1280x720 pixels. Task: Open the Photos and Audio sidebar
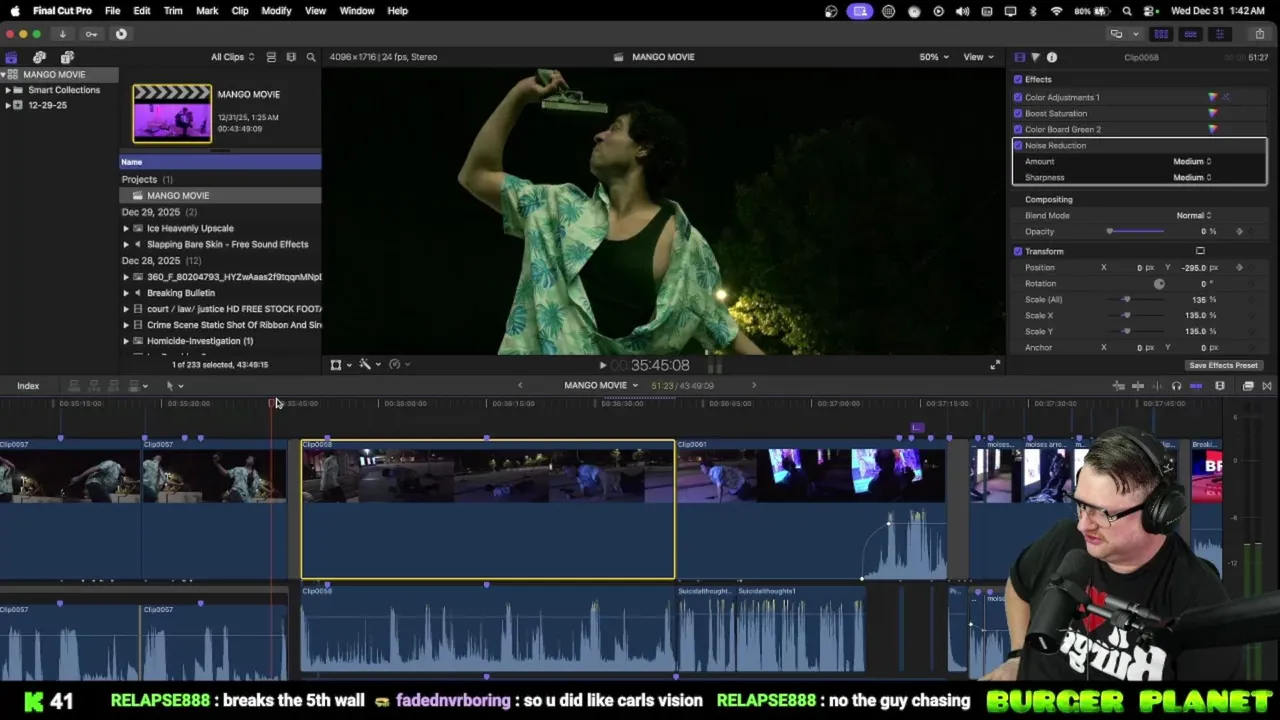(x=39, y=57)
